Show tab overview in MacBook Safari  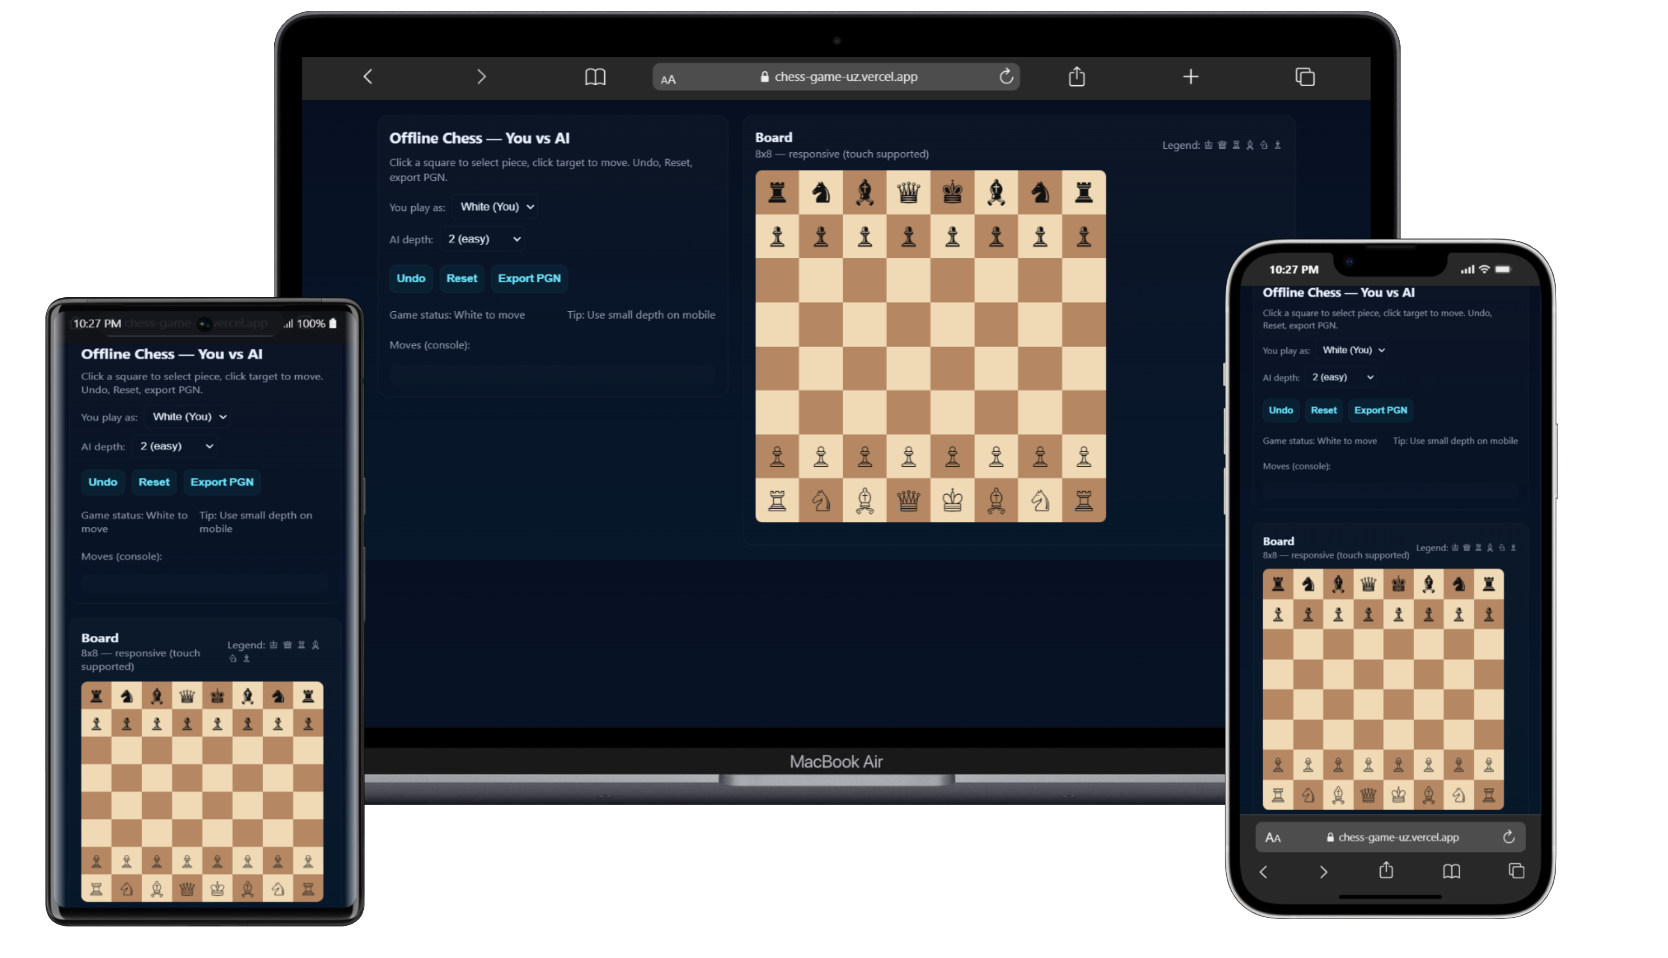pos(1304,77)
